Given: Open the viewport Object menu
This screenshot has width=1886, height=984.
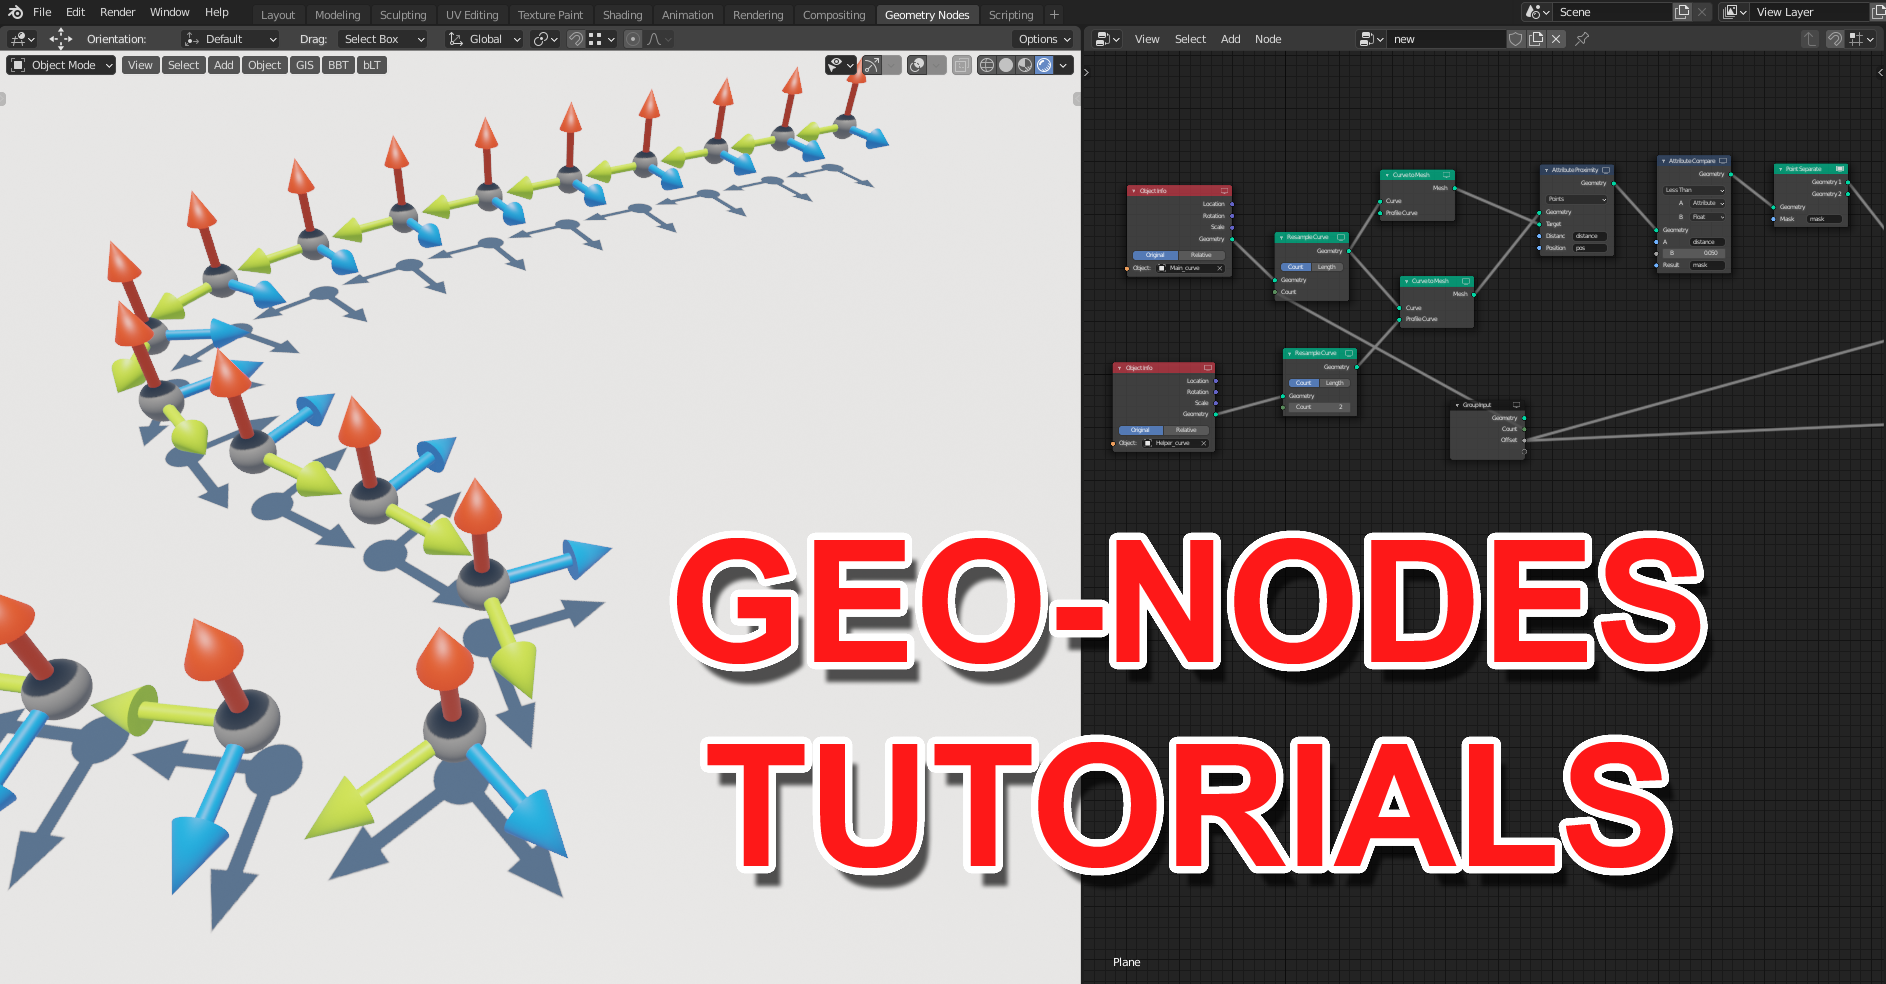Looking at the screenshot, I should point(265,65).
